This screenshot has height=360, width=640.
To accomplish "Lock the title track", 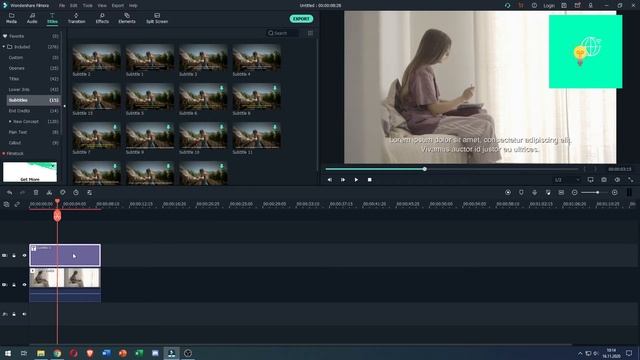I will (x=14, y=256).
